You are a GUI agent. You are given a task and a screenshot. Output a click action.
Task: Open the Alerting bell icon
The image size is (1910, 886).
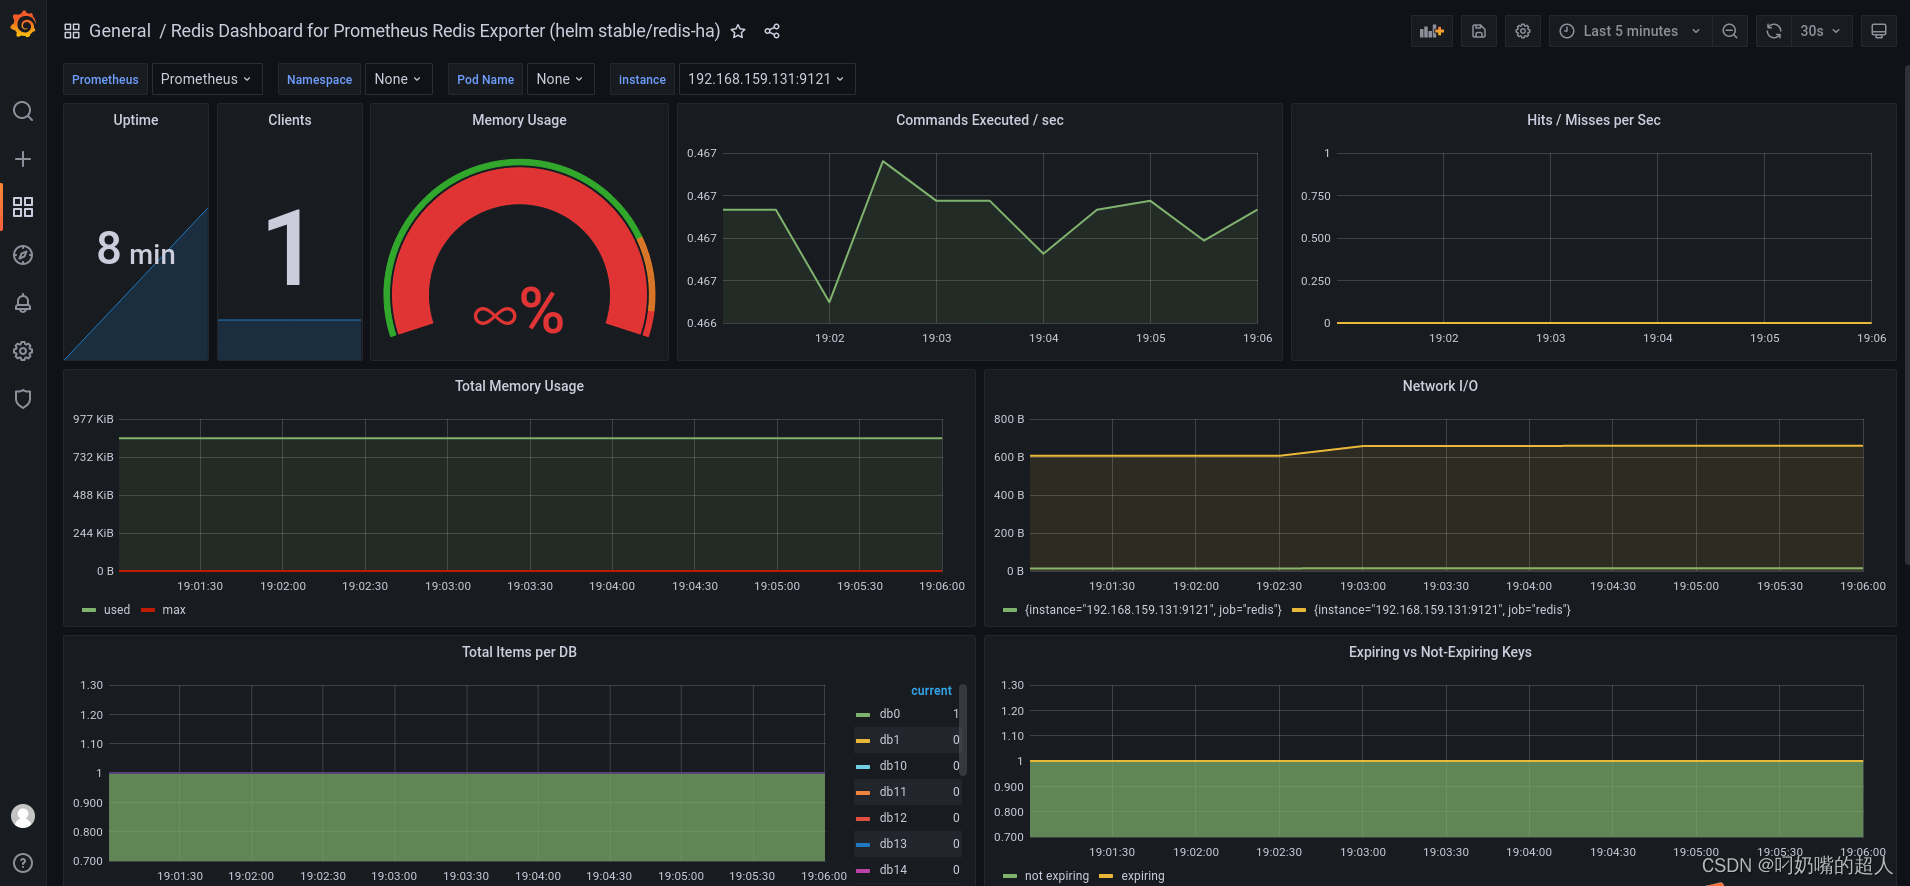23,303
